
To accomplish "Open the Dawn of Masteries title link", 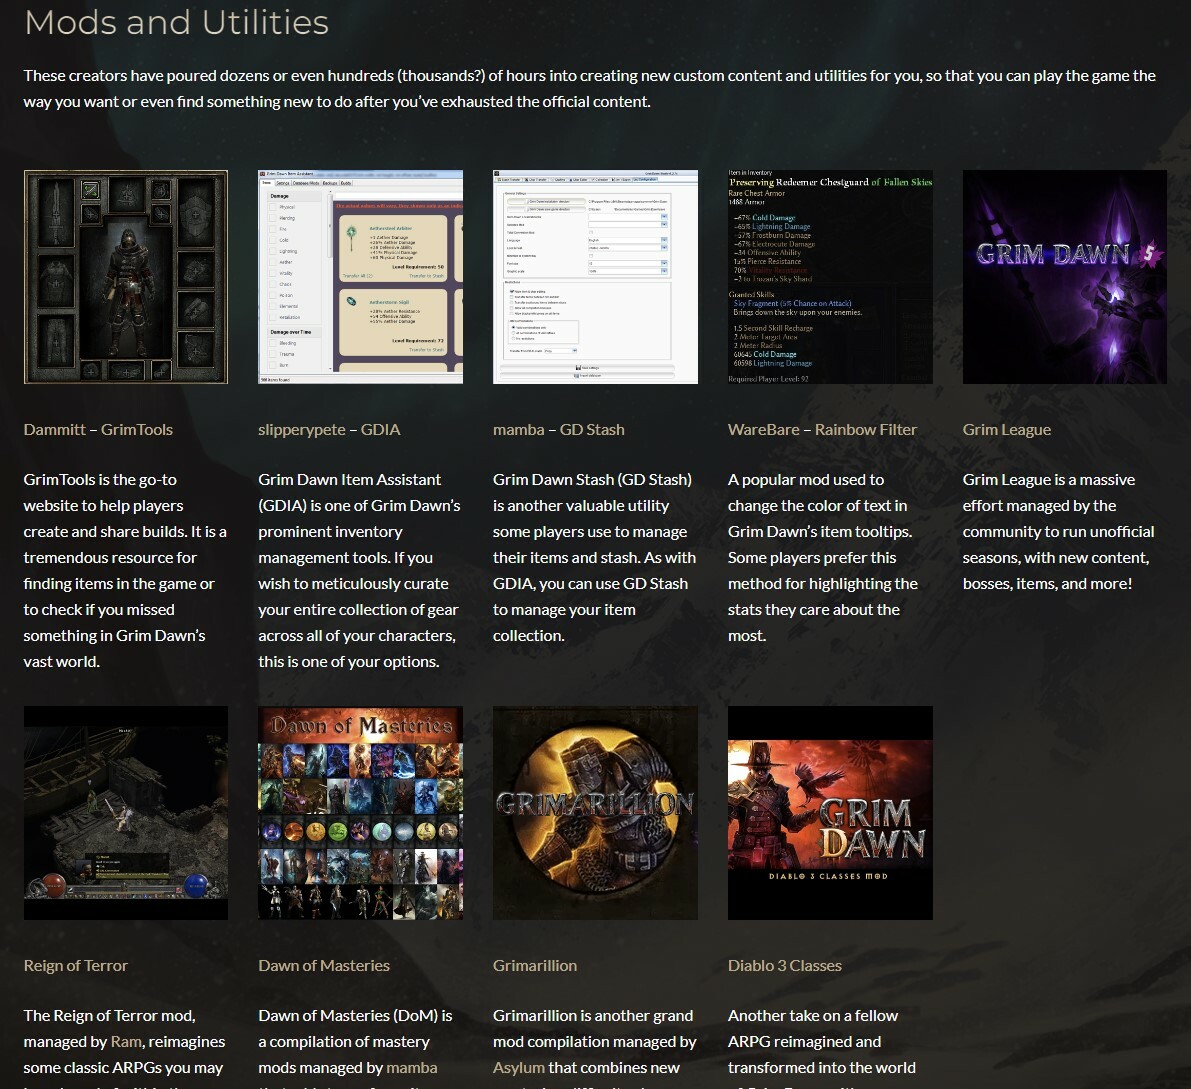I will [x=324, y=966].
